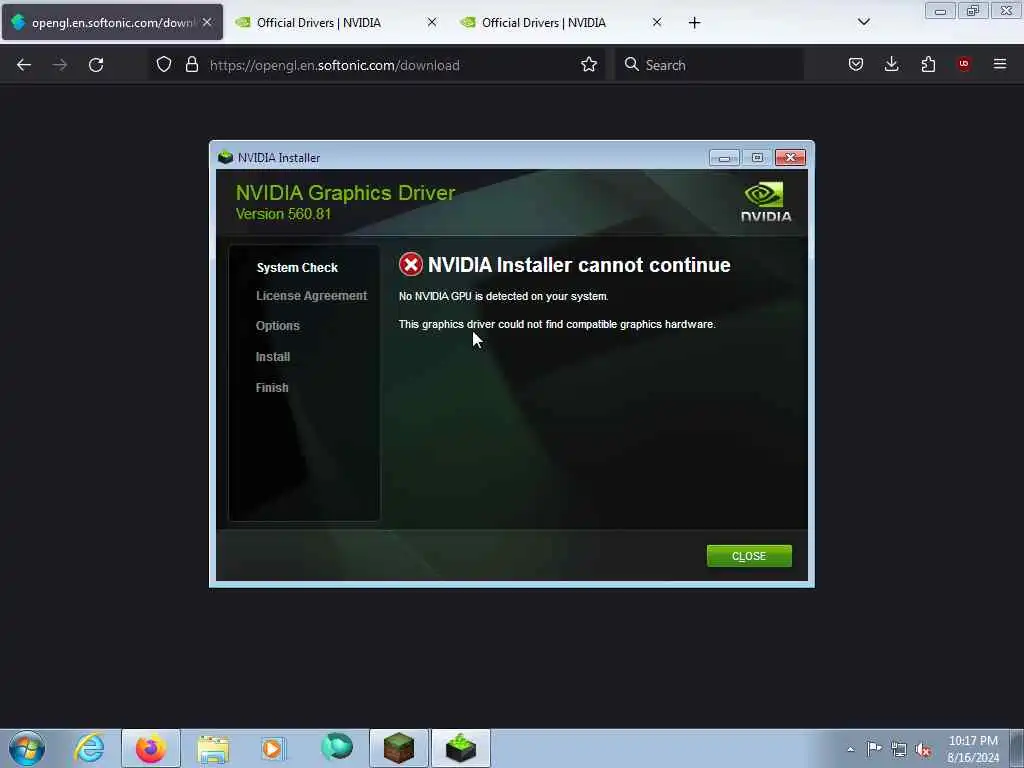This screenshot has height=768, width=1024.
Task: Minimize the NVIDIA Installer window
Action: click(724, 157)
